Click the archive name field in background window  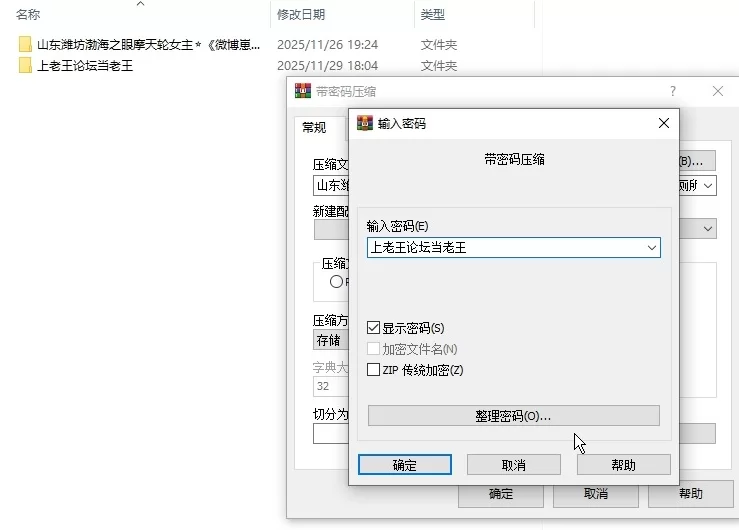point(331,186)
